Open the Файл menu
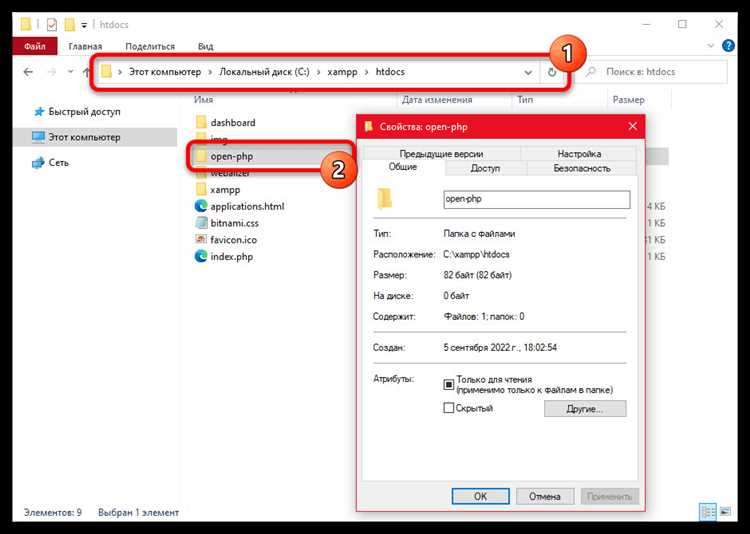Screen dimensions: 750x534 pyautogui.click(x=35, y=46)
